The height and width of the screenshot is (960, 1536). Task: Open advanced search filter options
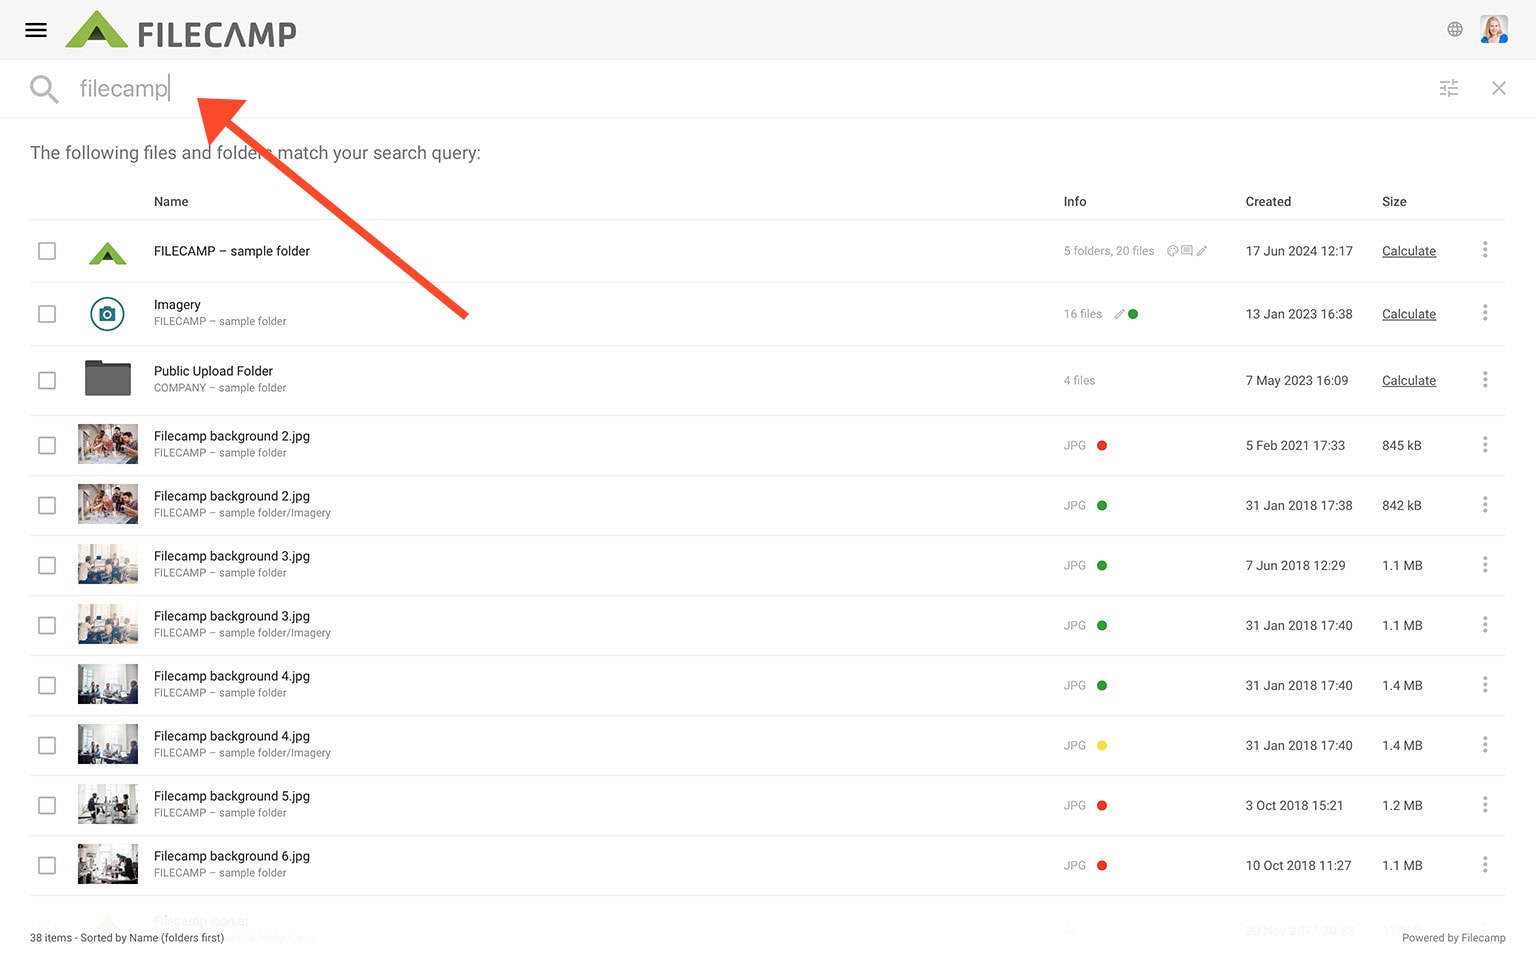pos(1449,88)
